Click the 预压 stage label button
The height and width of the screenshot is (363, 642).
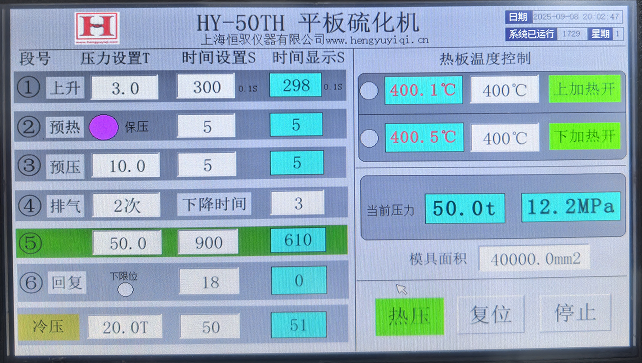point(65,166)
